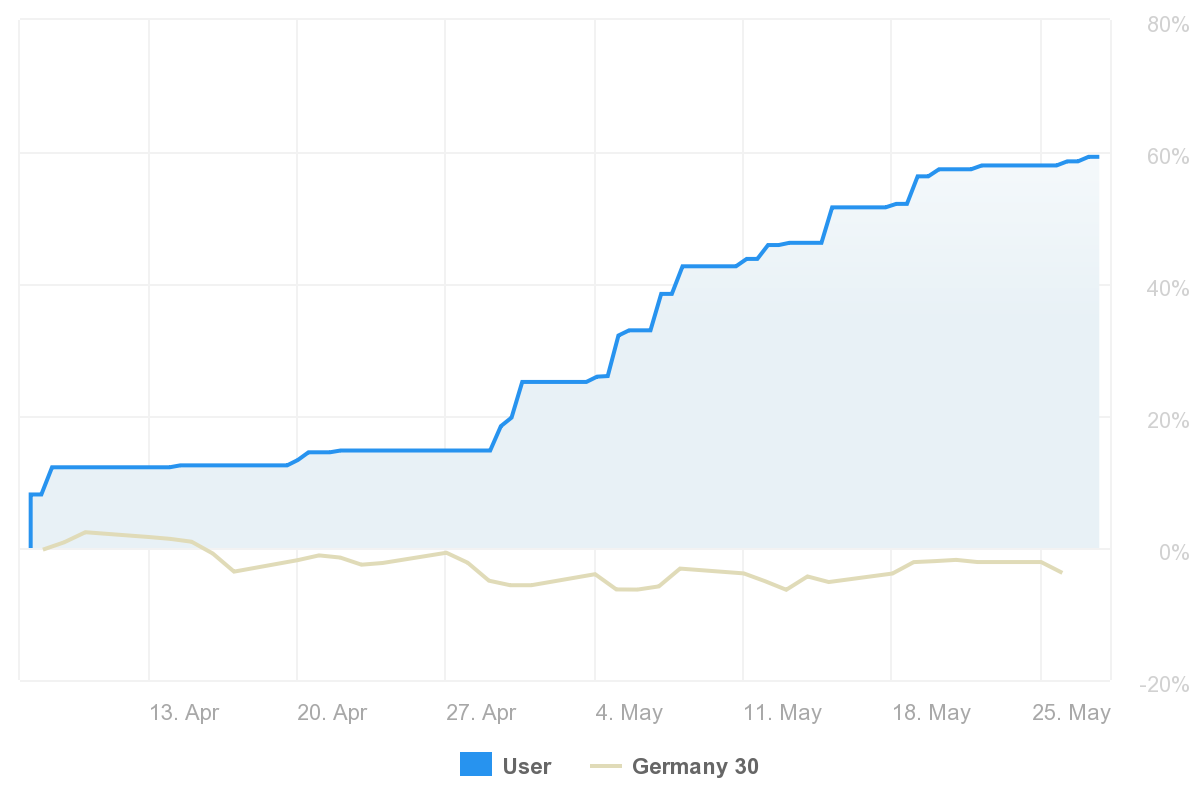This screenshot has width=1200, height=800.
Task: Click the rightmost end of the Germany 30 line
Action: point(1061,572)
